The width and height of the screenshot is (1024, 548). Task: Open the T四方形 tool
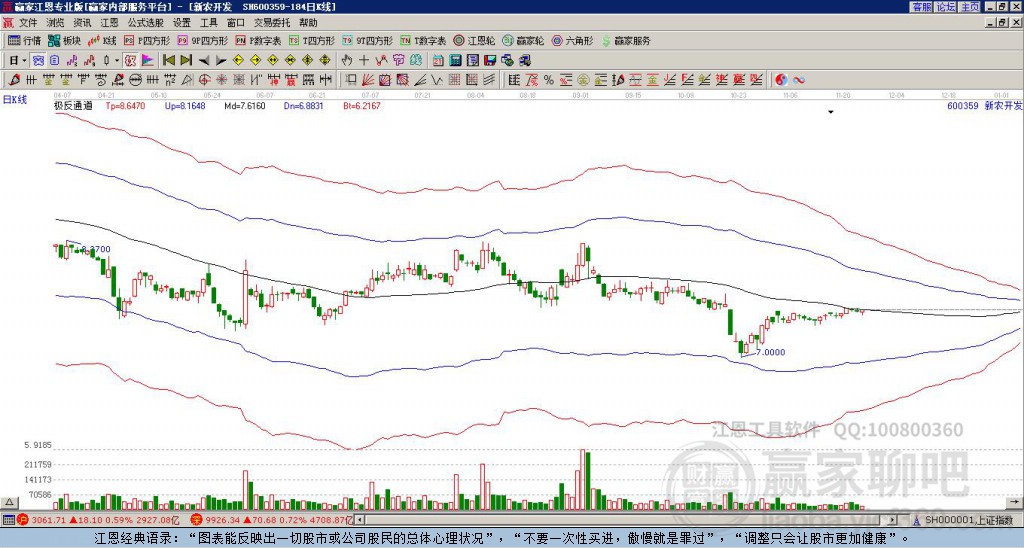point(311,40)
